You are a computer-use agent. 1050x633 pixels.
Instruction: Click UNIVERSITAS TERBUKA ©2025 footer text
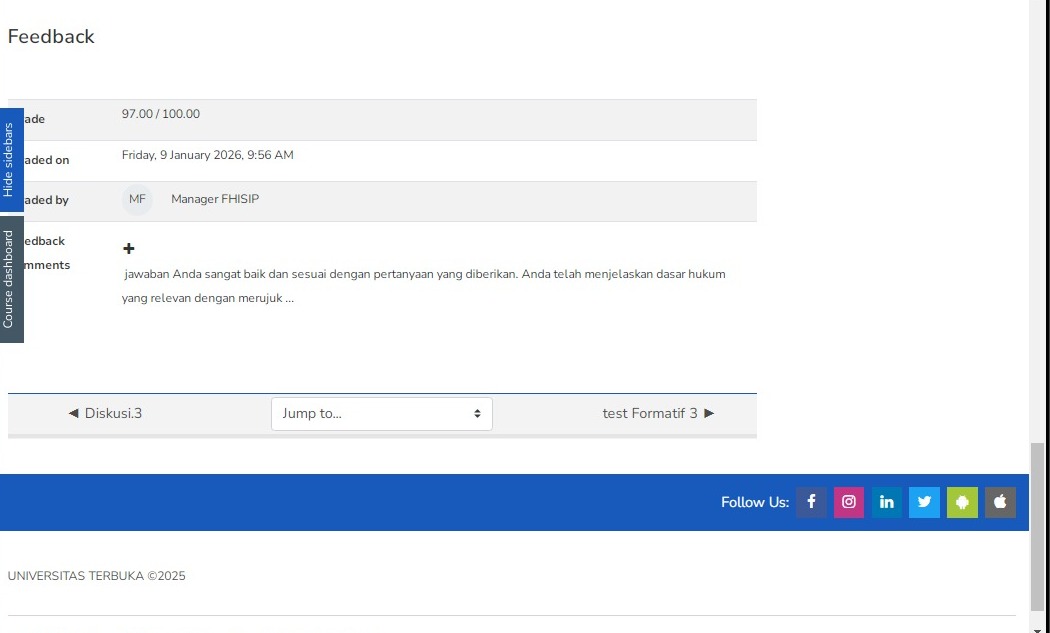click(x=96, y=576)
